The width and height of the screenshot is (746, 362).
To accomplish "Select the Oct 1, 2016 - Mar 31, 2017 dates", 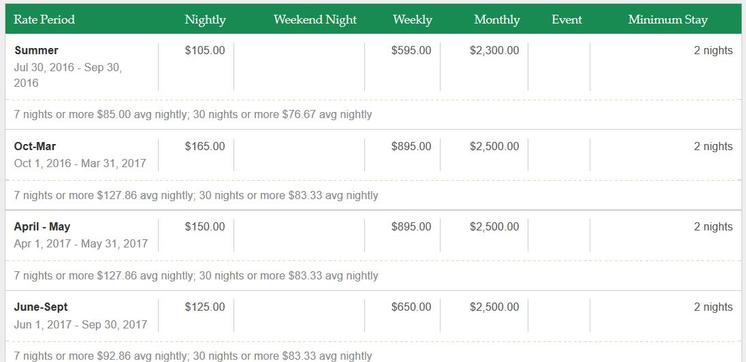I will click(80, 164).
